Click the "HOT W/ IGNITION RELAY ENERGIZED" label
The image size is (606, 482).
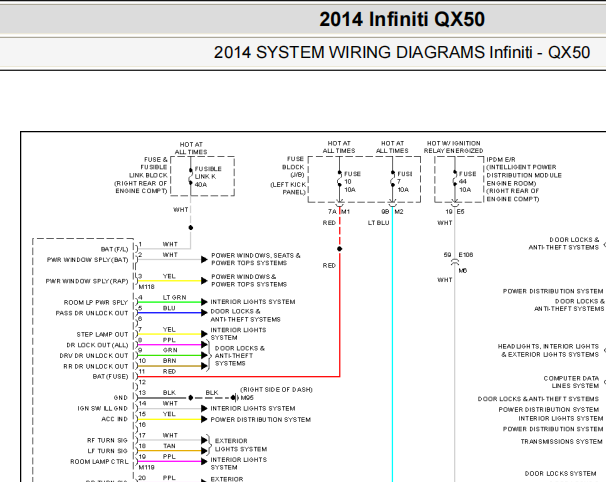pyautogui.click(x=453, y=147)
